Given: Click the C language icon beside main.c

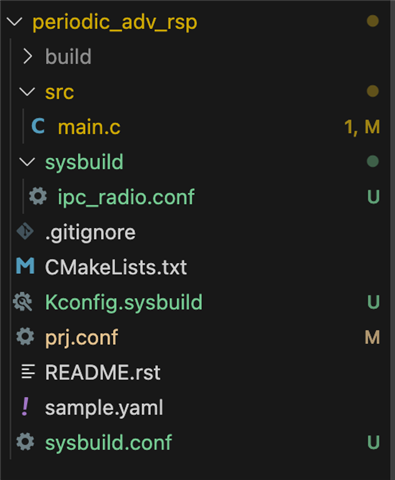Looking at the screenshot, I should tap(38, 127).
